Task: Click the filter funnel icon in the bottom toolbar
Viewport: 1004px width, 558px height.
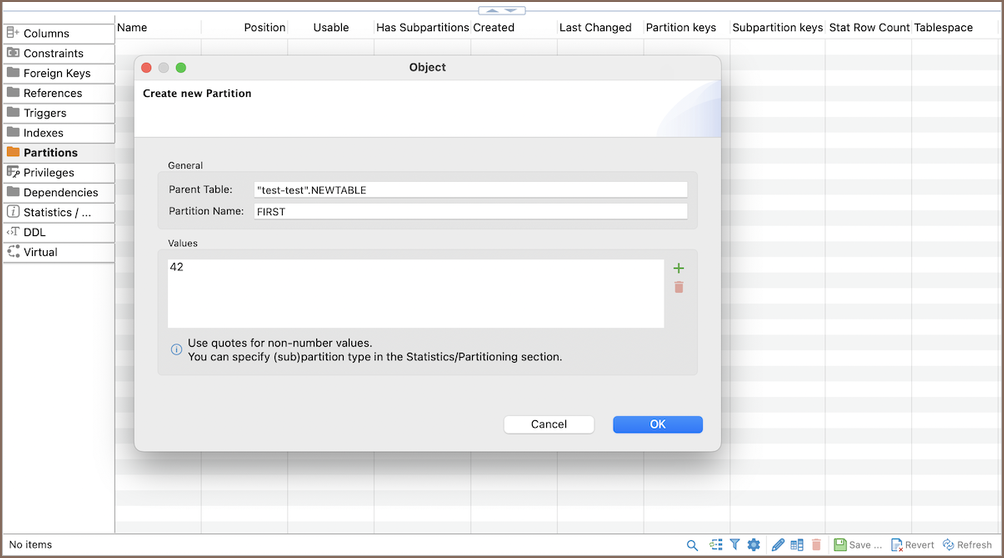Action: point(735,545)
